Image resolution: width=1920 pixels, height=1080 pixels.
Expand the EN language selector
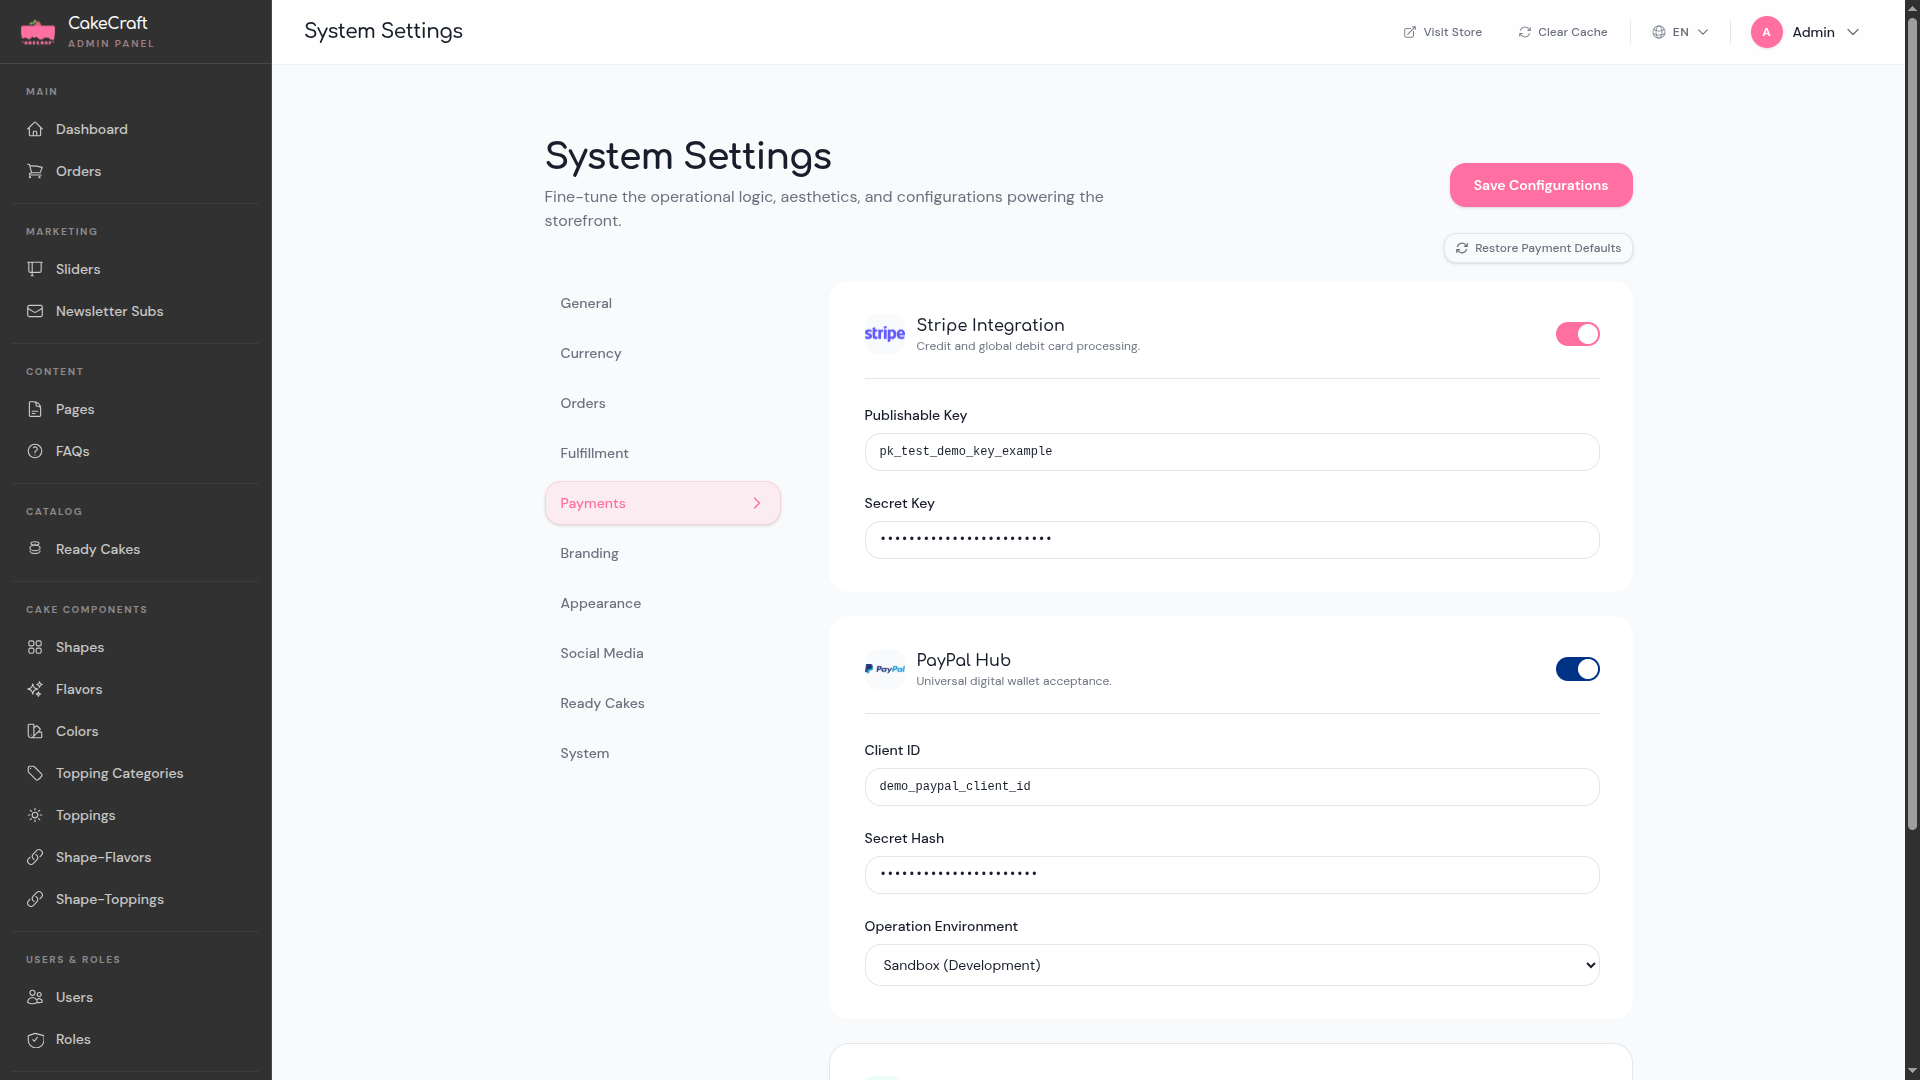coord(1679,31)
